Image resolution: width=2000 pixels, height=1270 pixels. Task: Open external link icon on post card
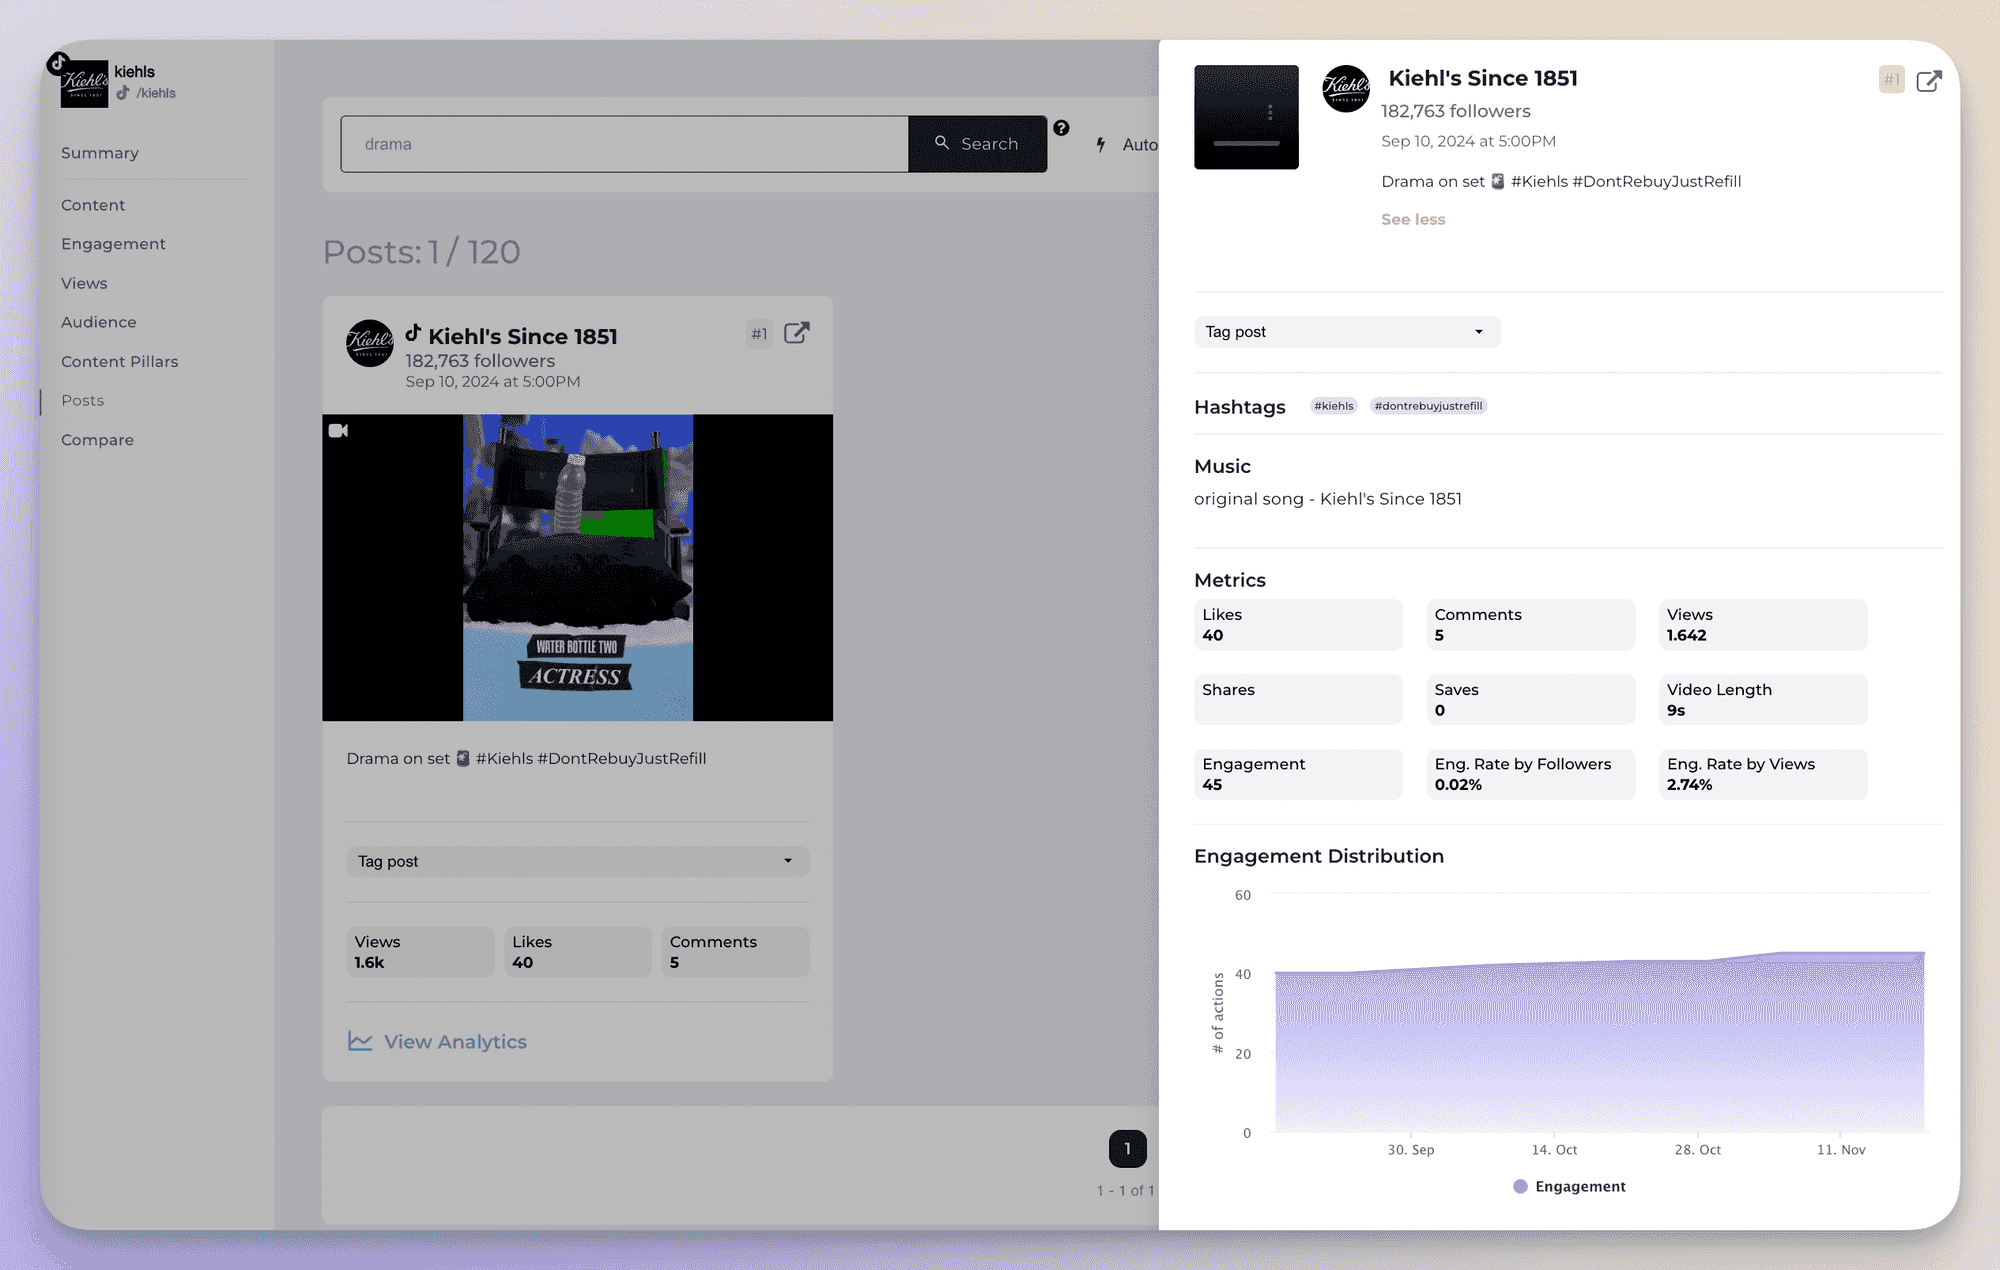tap(796, 333)
